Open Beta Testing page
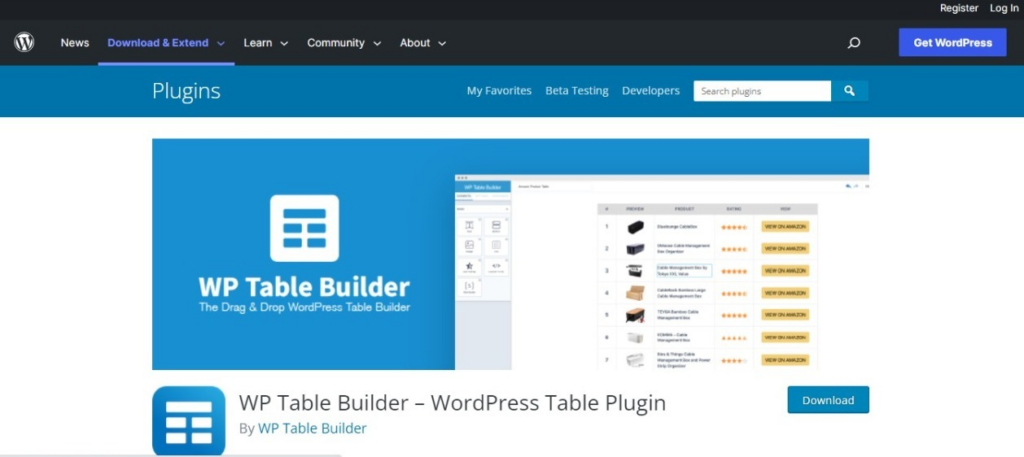The width and height of the screenshot is (1024, 457). 577,91
